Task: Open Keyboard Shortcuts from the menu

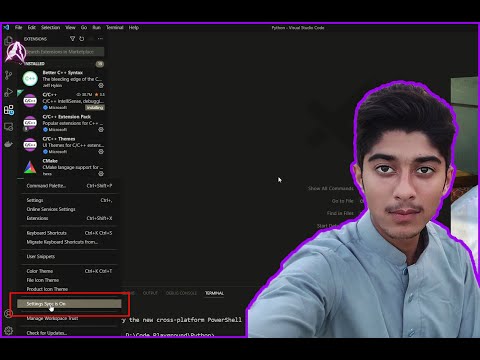Action: (69, 233)
